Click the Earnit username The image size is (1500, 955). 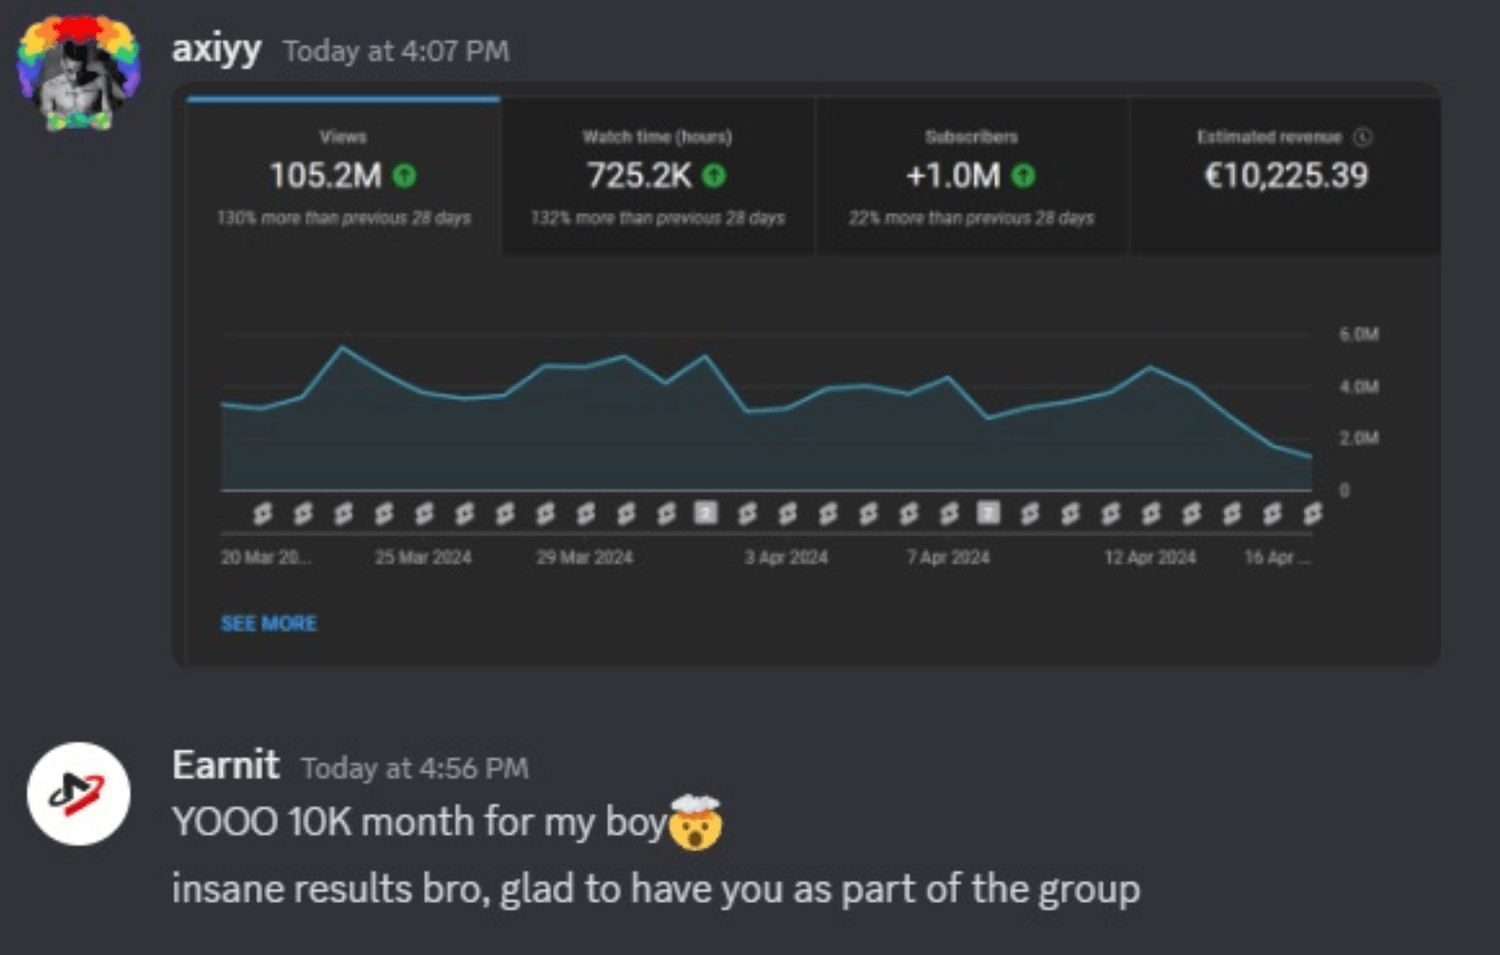tap(226, 765)
